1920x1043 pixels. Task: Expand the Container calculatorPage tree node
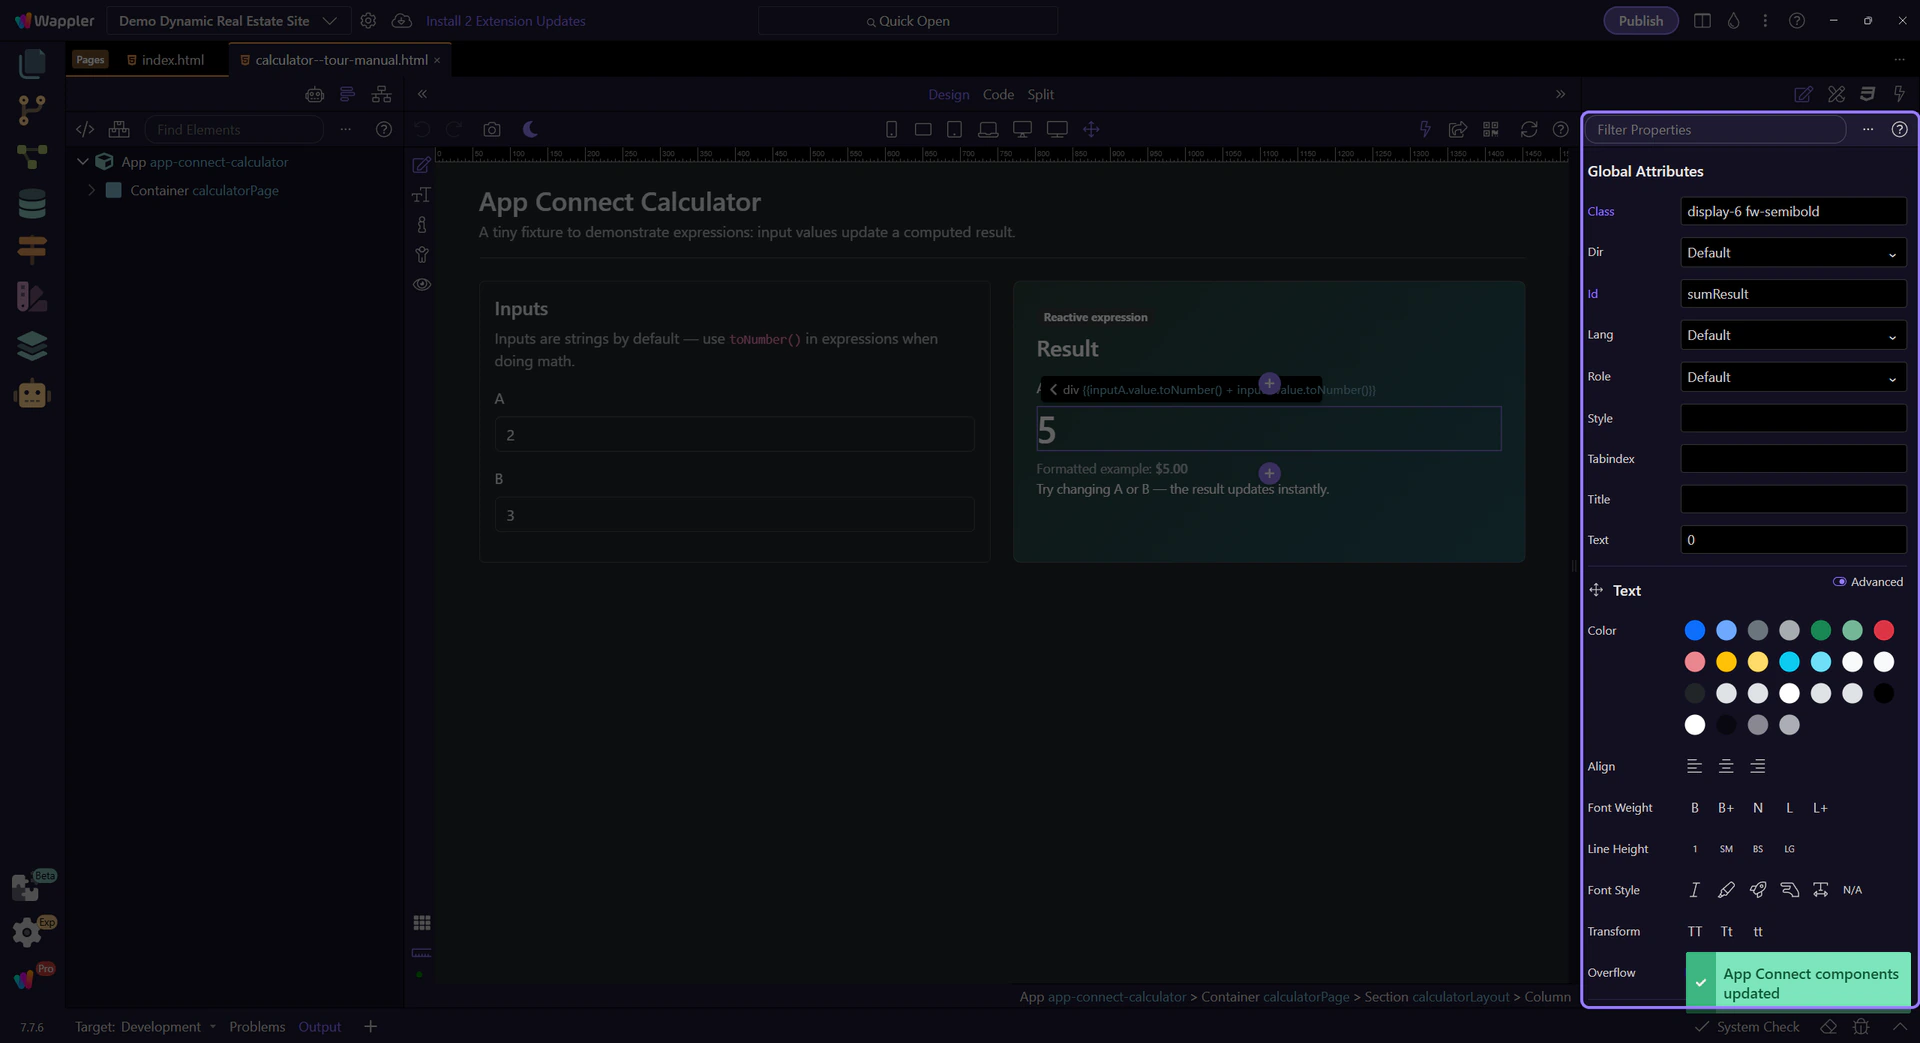[92, 191]
